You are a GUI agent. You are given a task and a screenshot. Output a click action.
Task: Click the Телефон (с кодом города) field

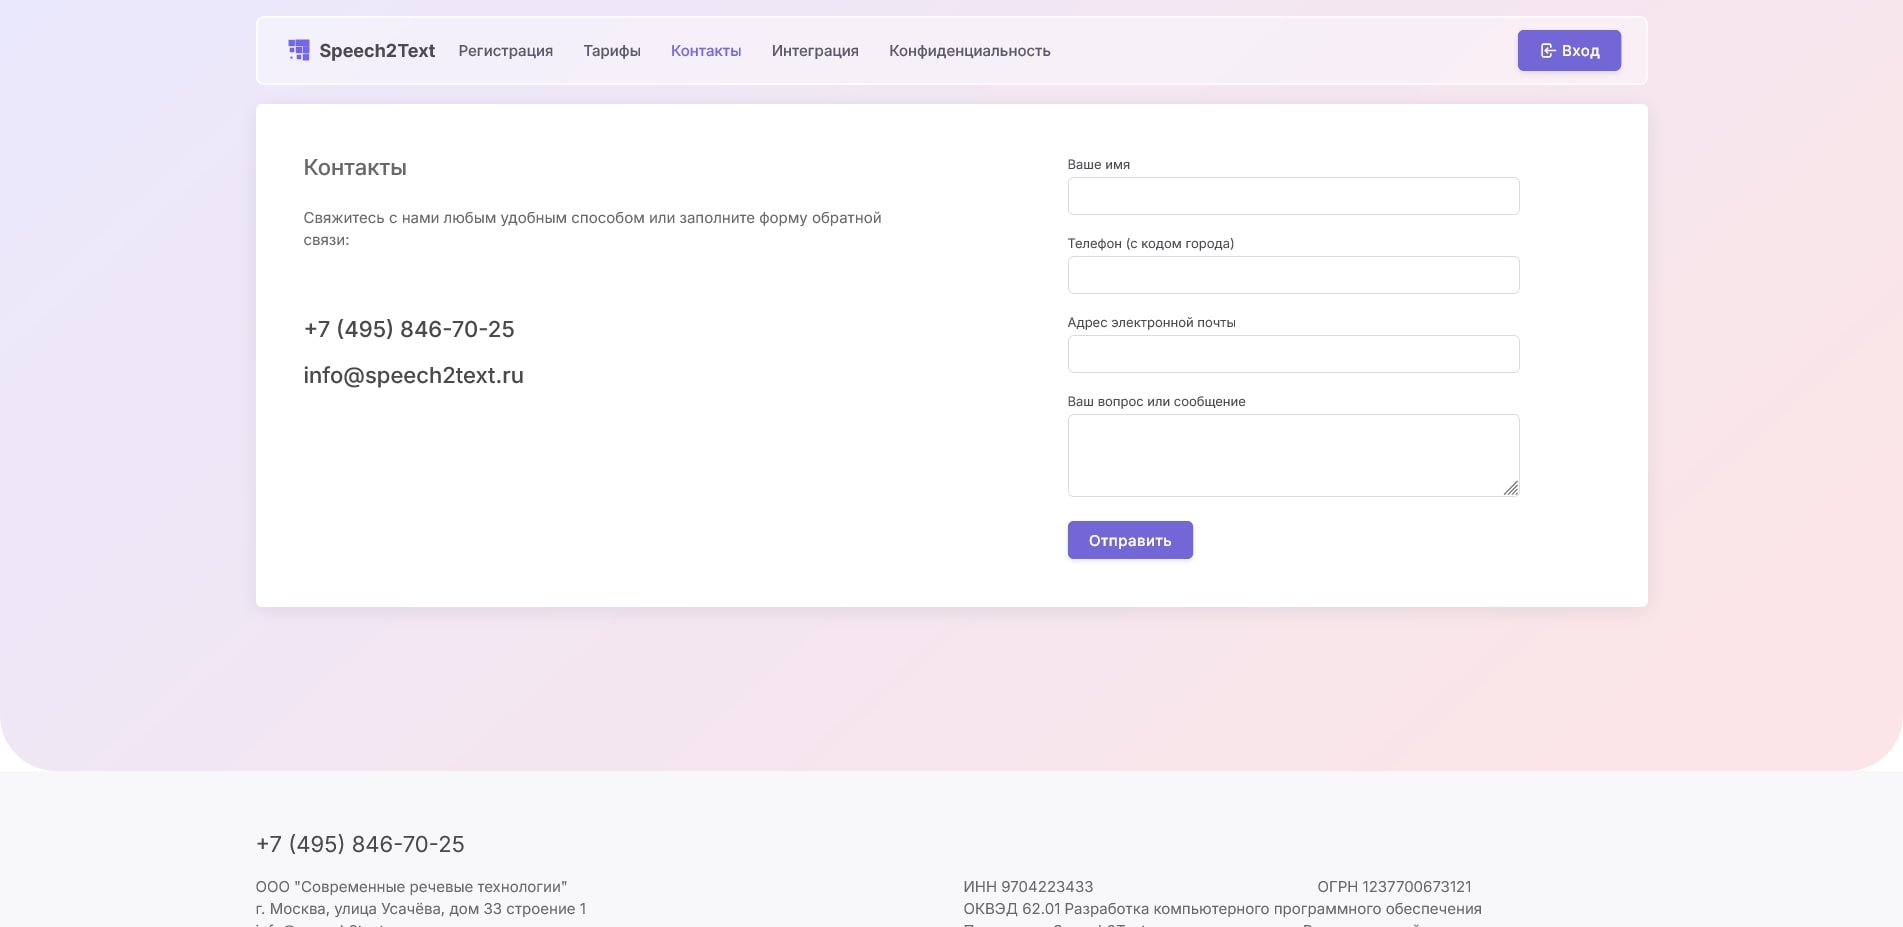[x=1293, y=275]
